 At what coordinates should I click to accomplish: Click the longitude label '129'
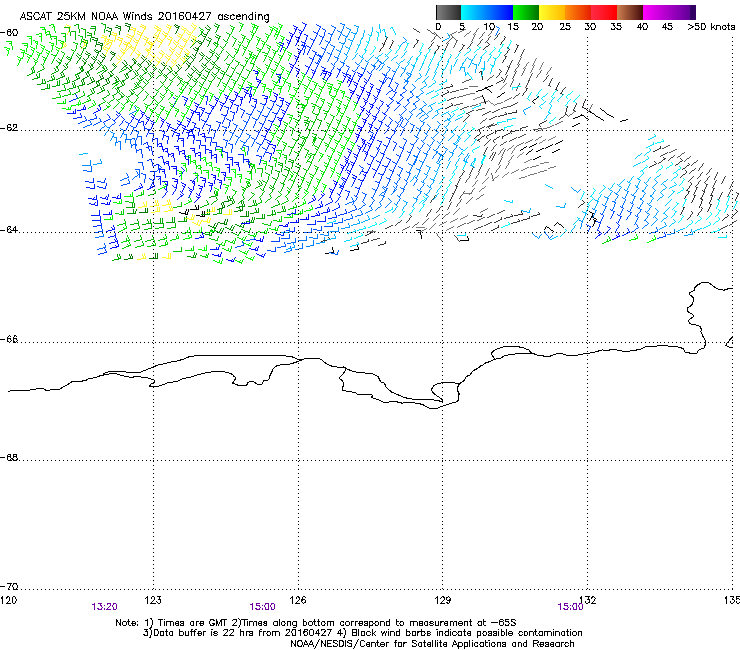[443, 600]
